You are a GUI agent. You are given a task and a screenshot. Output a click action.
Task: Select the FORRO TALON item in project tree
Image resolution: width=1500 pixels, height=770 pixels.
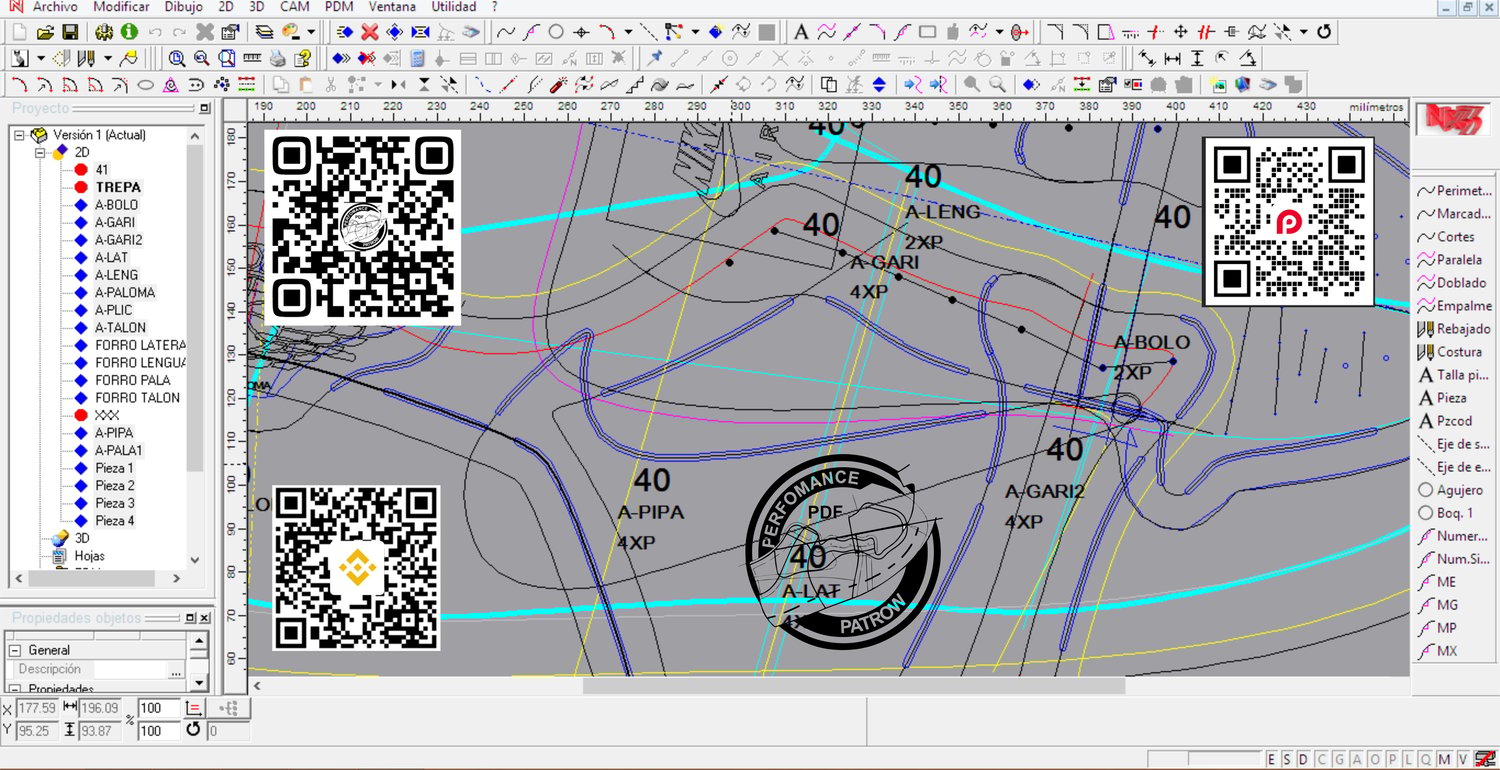click(137, 398)
